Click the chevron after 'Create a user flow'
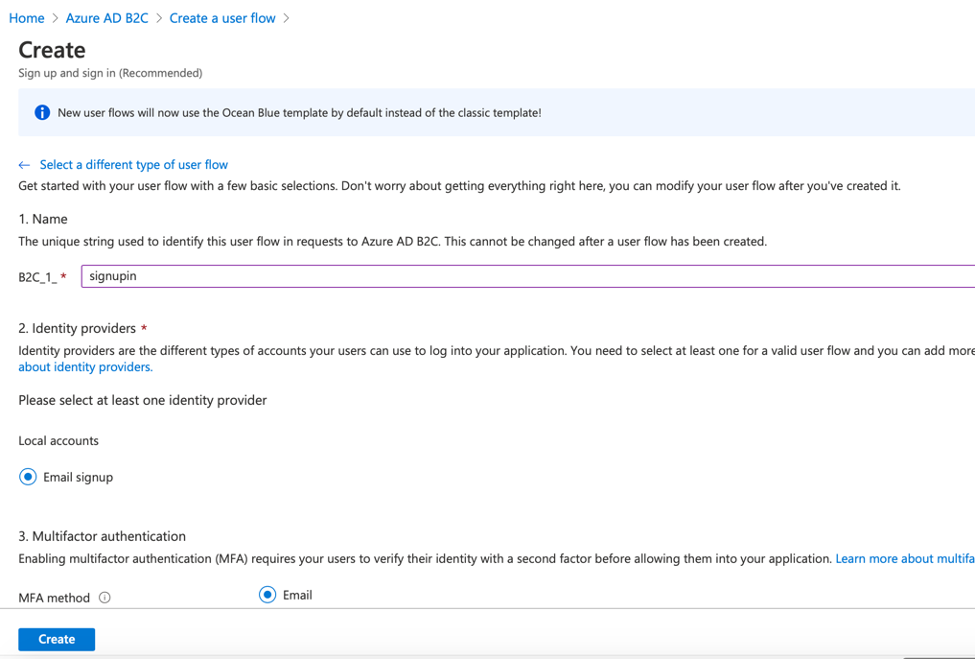 (286, 18)
